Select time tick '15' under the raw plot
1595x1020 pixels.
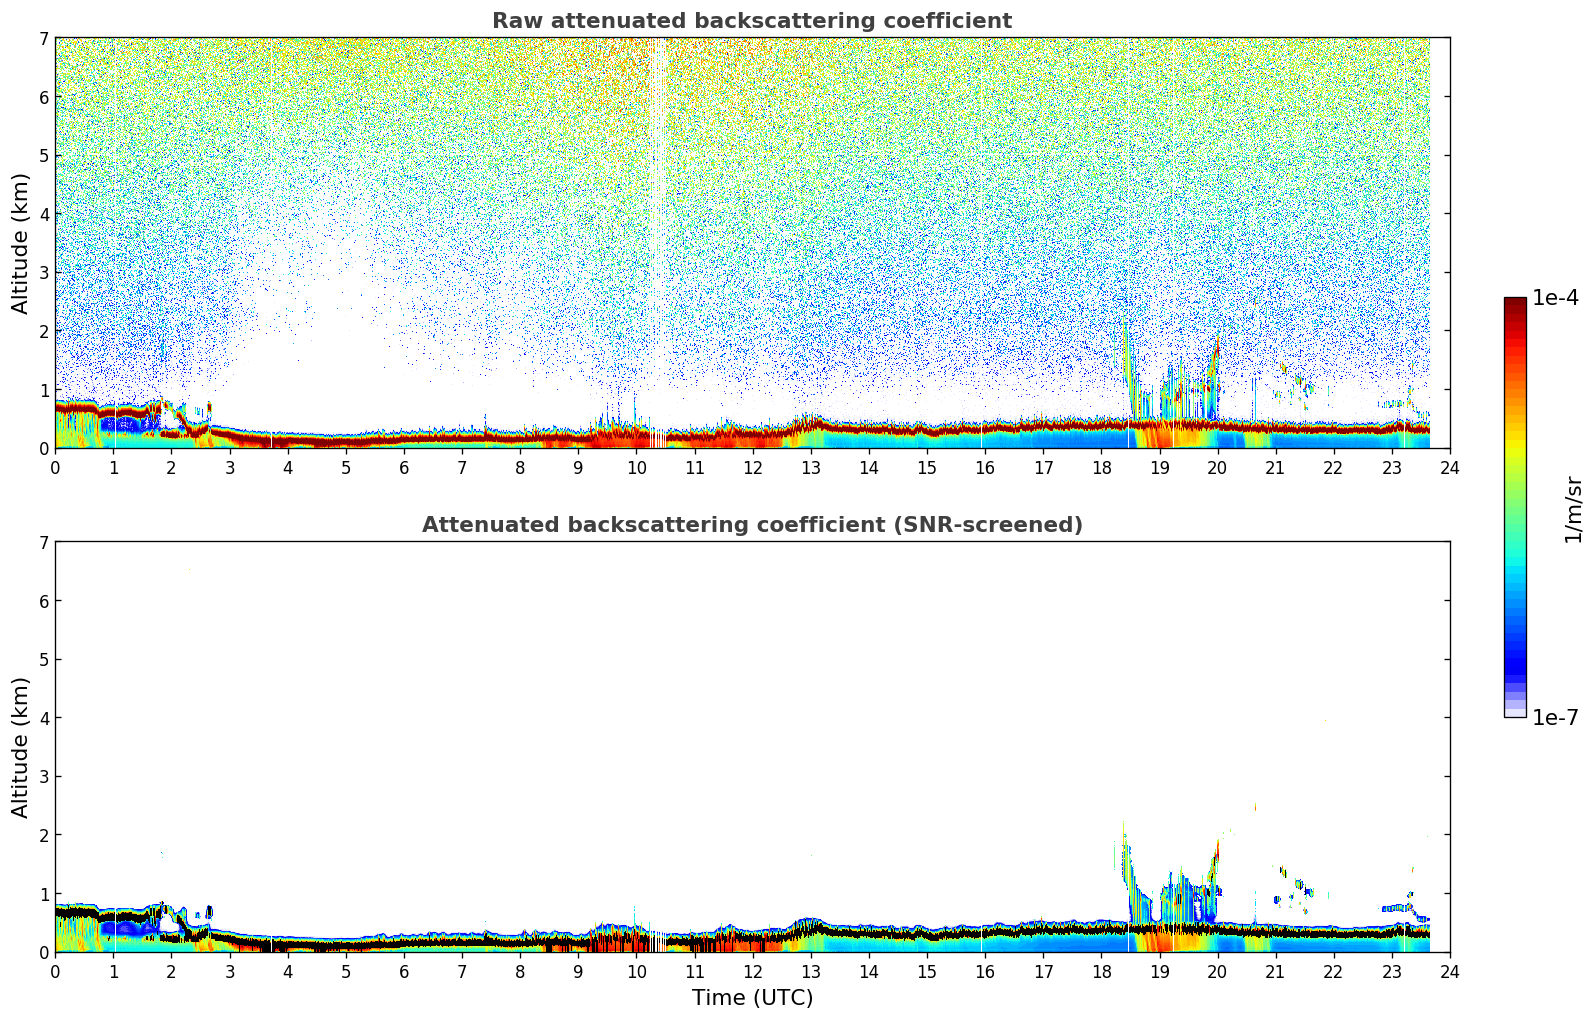[927, 467]
